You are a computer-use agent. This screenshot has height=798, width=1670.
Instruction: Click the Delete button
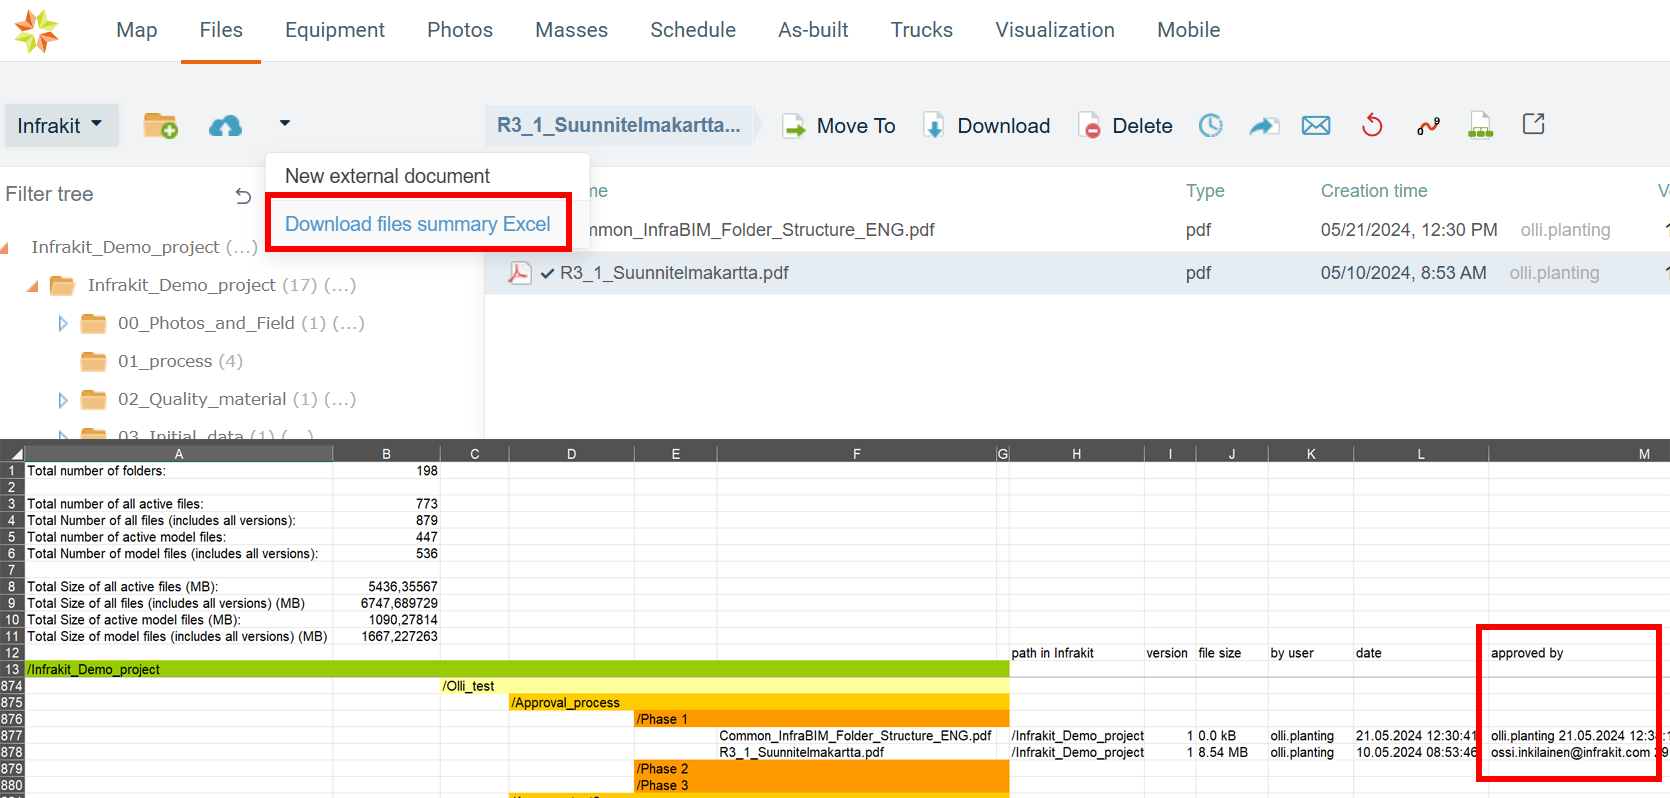coord(1126,126)
